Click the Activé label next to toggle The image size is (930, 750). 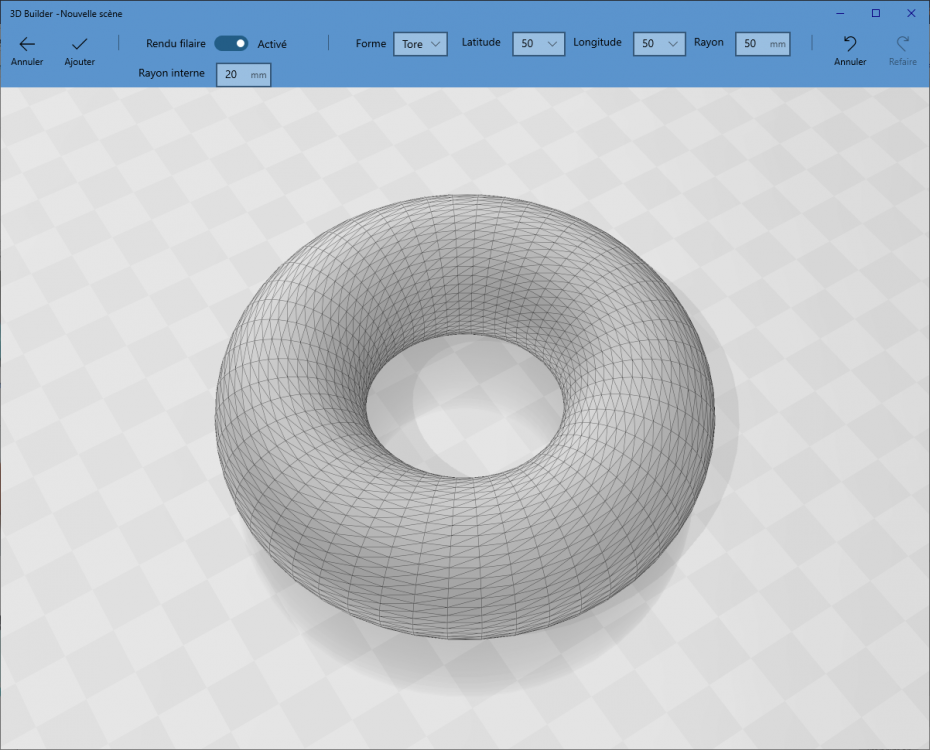(x=272, y=44)
